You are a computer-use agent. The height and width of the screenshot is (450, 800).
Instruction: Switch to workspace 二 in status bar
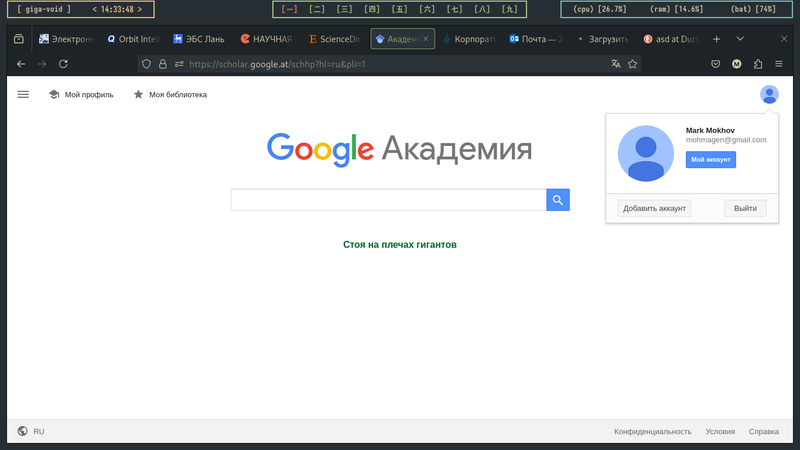click(x=317, y=9)
